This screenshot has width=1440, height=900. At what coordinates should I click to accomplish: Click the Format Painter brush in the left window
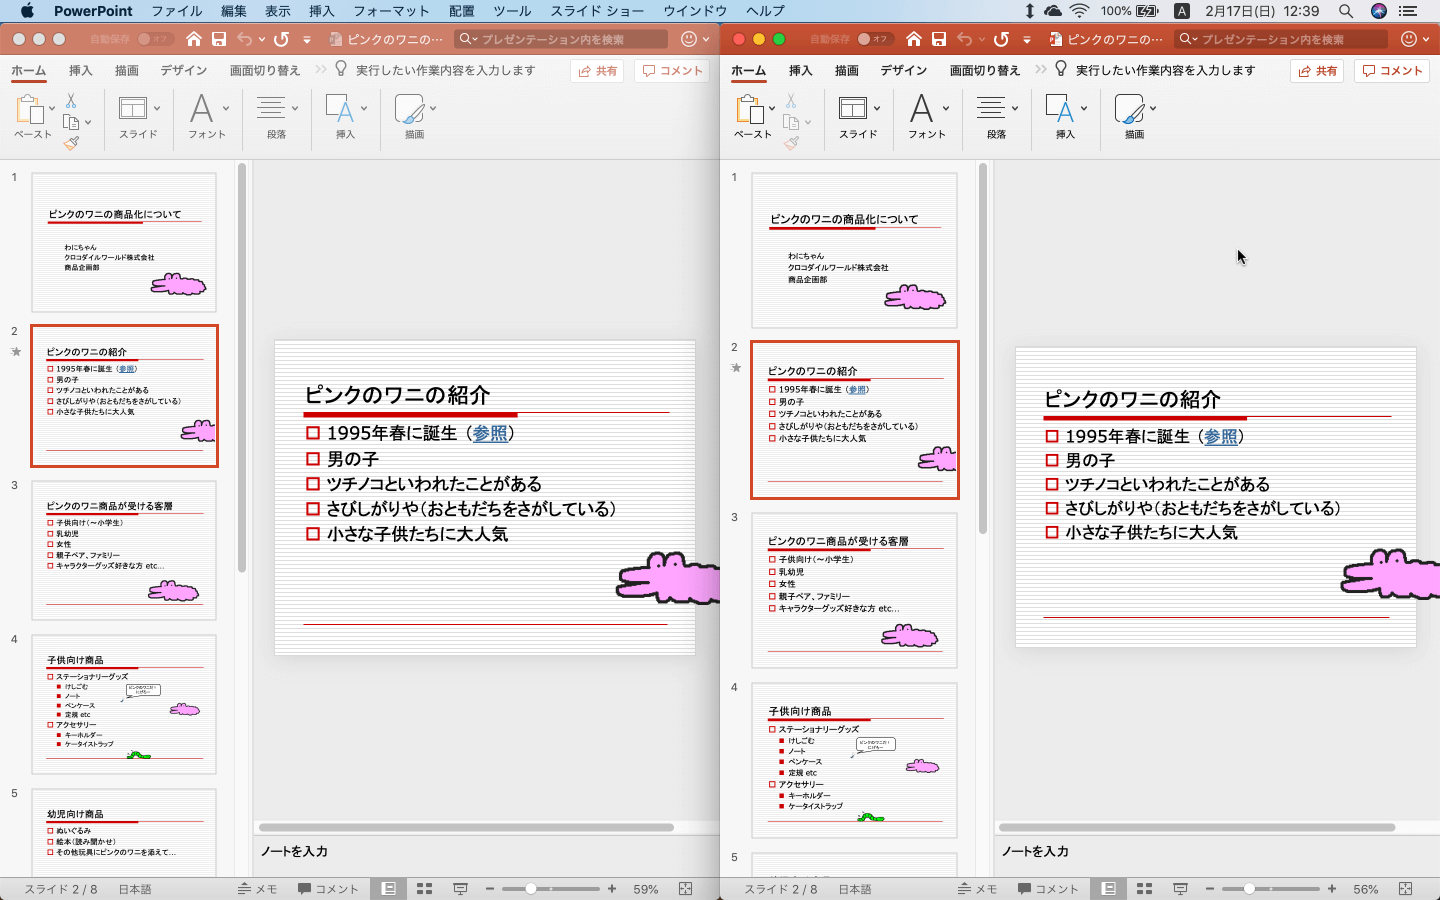point(71,143)
